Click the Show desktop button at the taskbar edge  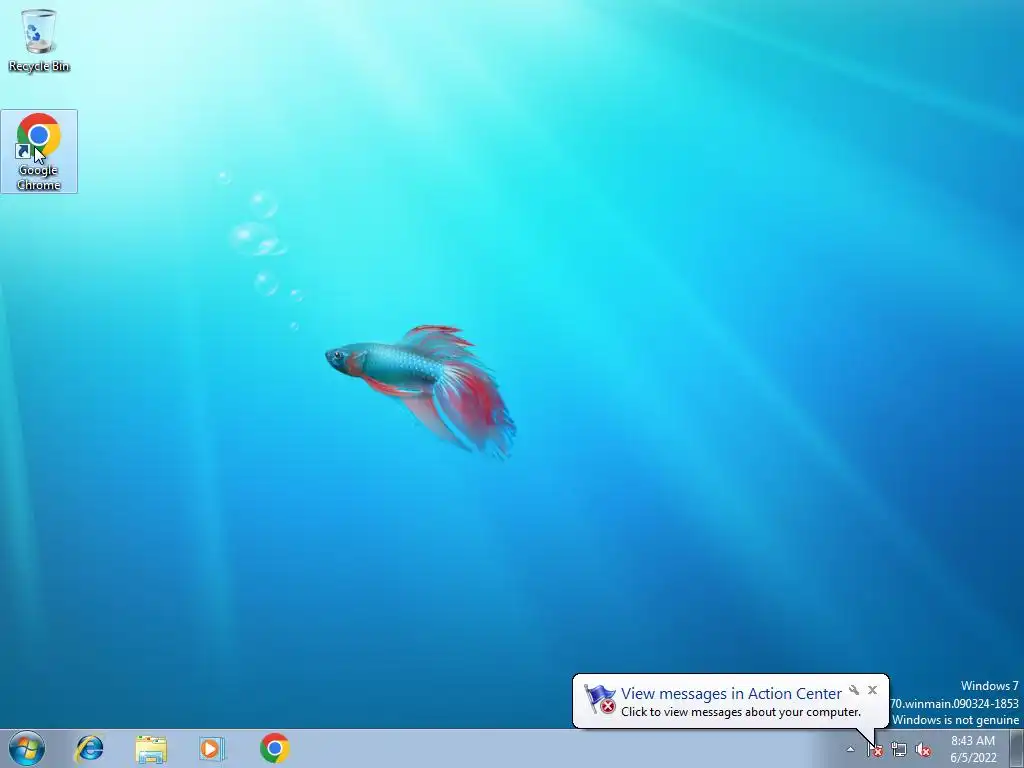(1017, 748)
